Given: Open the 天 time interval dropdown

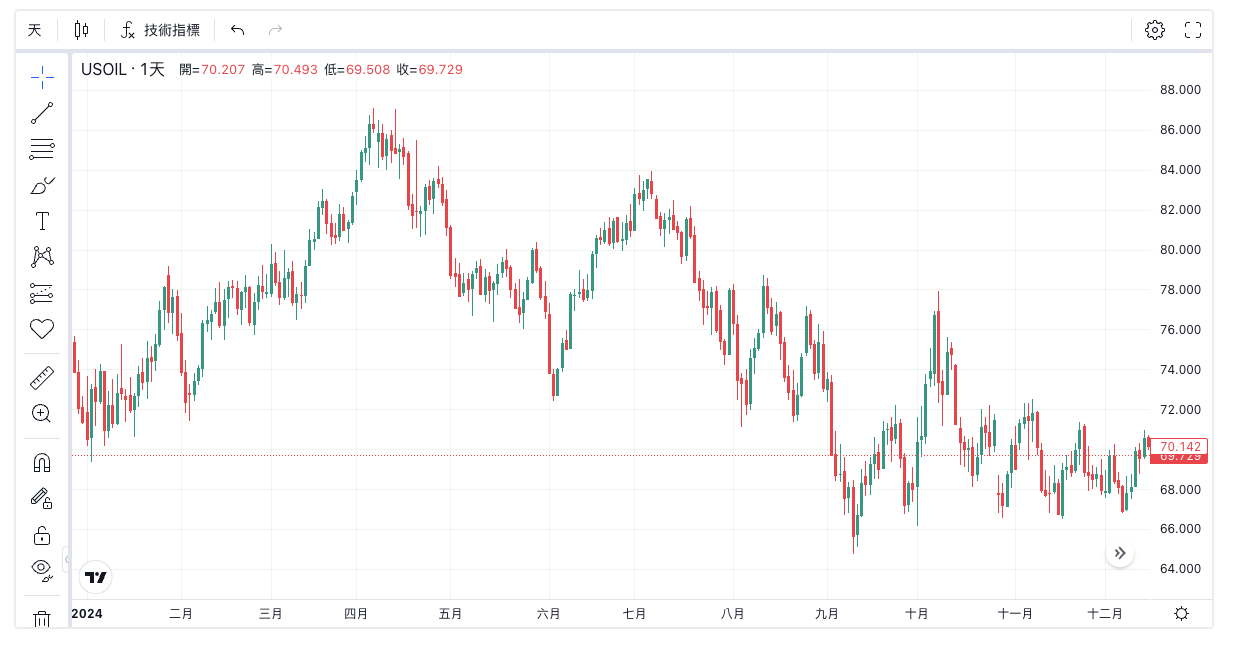Looking at the screenshot, I should (35, 30).
